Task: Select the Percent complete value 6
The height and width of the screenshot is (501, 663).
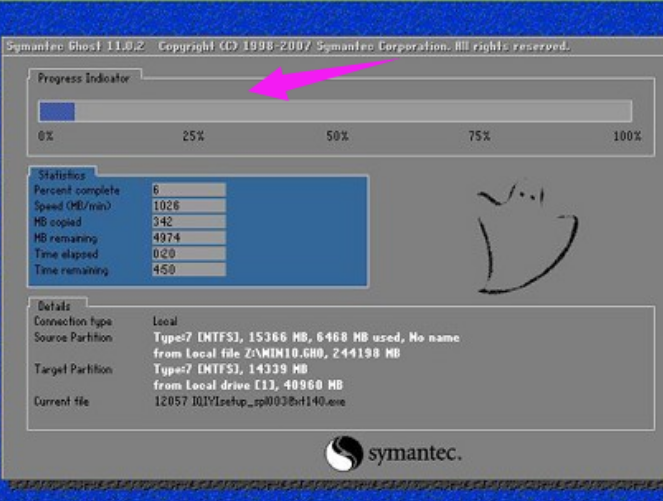Action: [189, 190]
